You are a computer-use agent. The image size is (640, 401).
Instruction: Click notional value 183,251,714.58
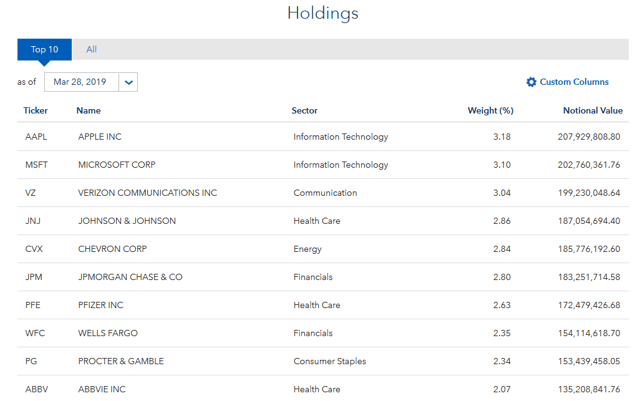pyautogui.click(x=589, y=277)
